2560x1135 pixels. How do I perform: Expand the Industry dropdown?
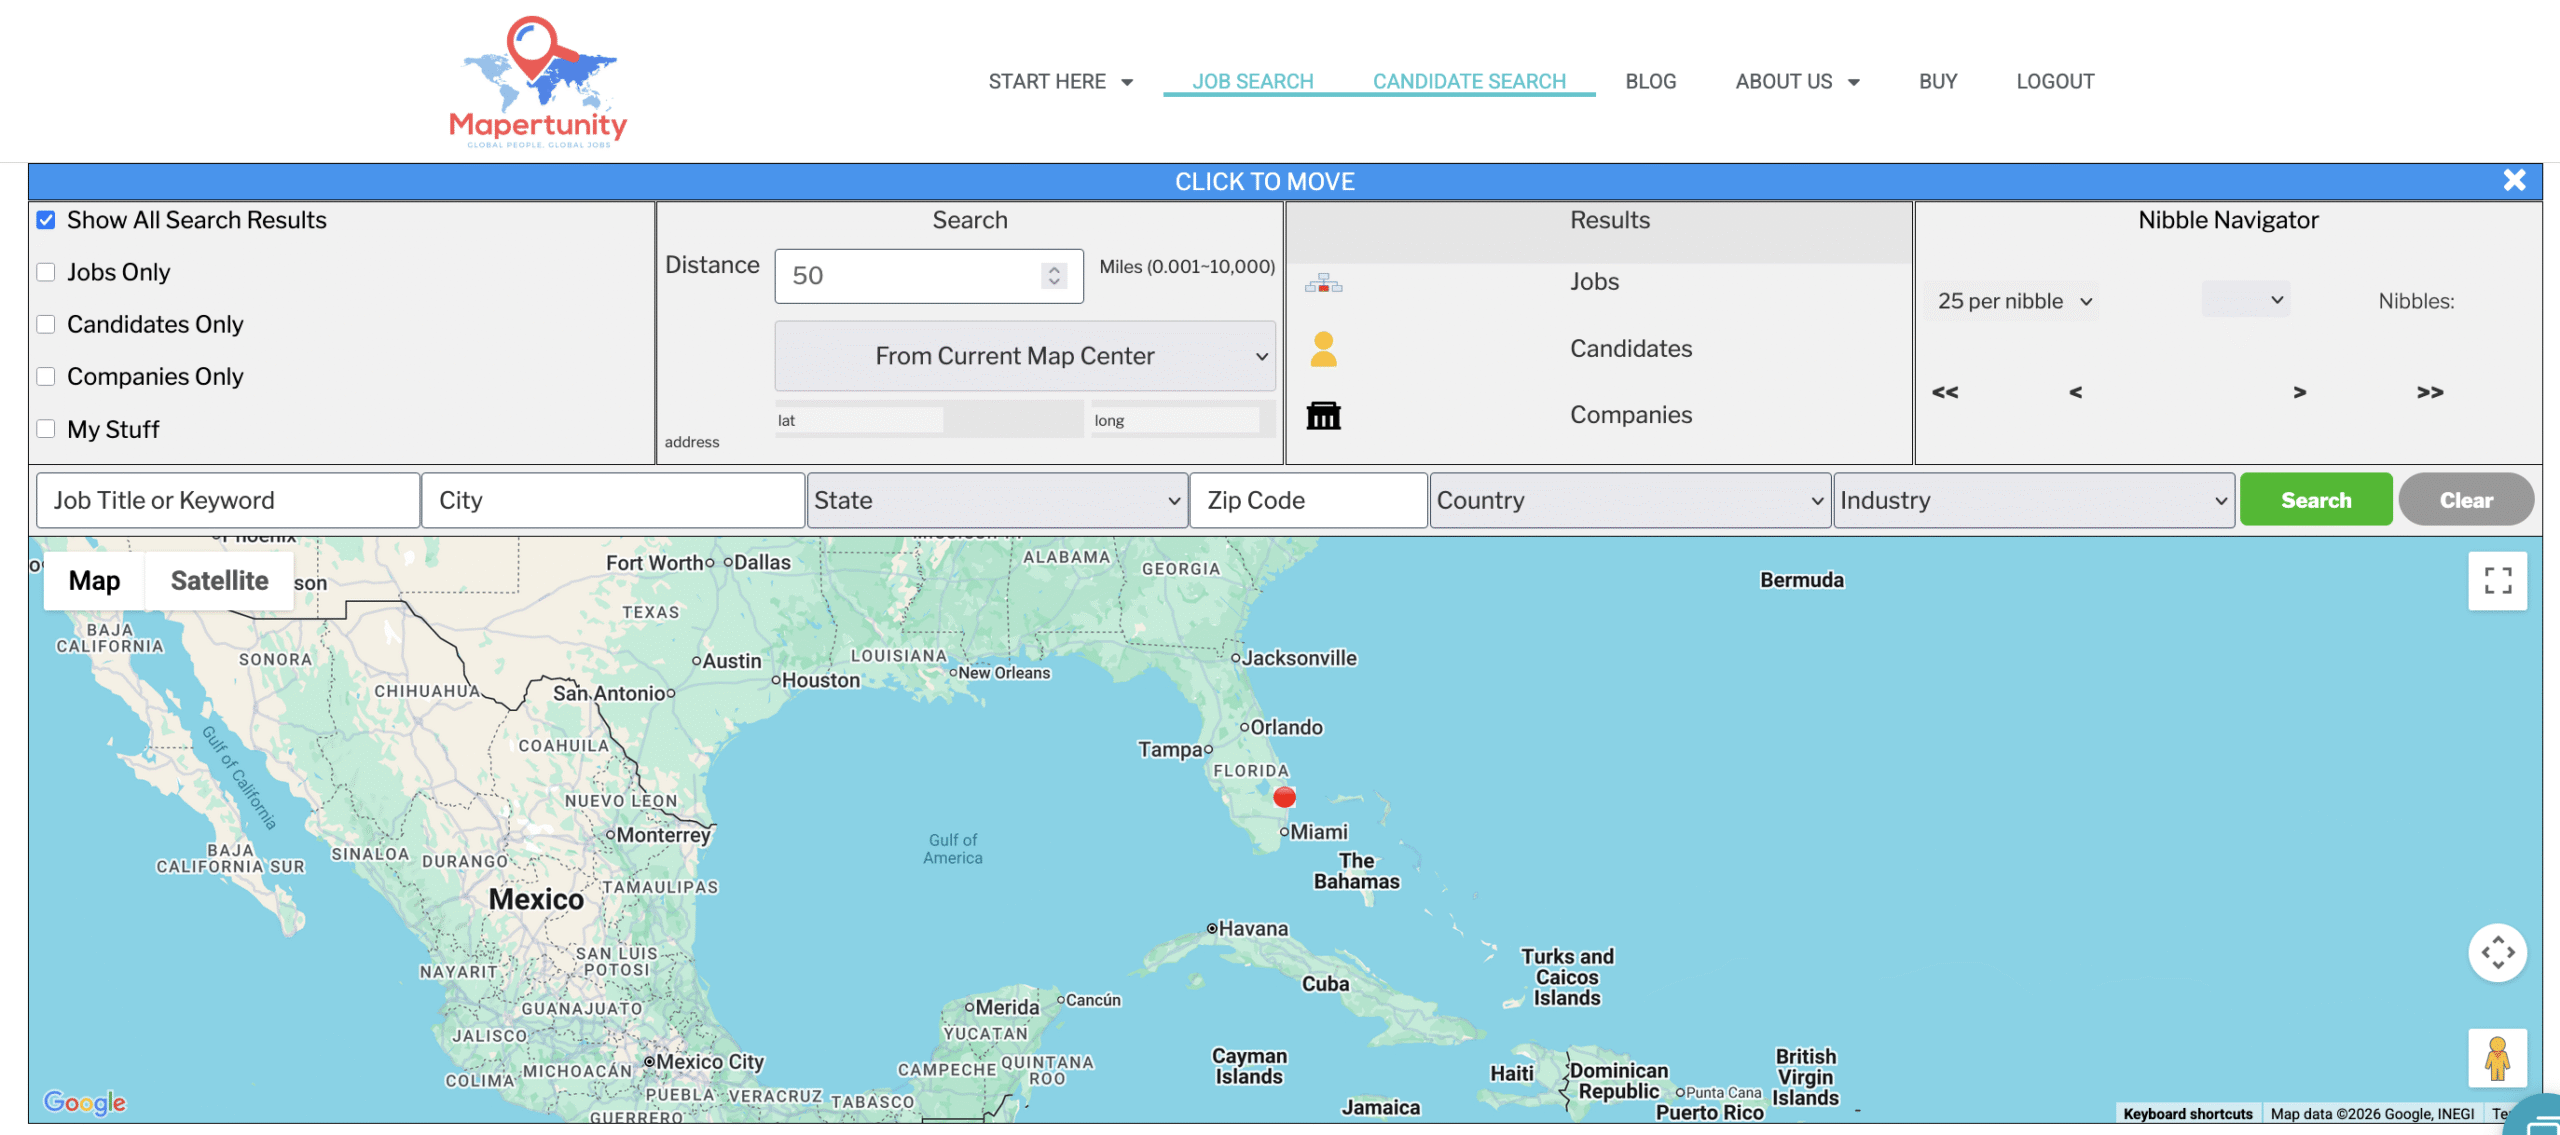(x=2033, y=500)
